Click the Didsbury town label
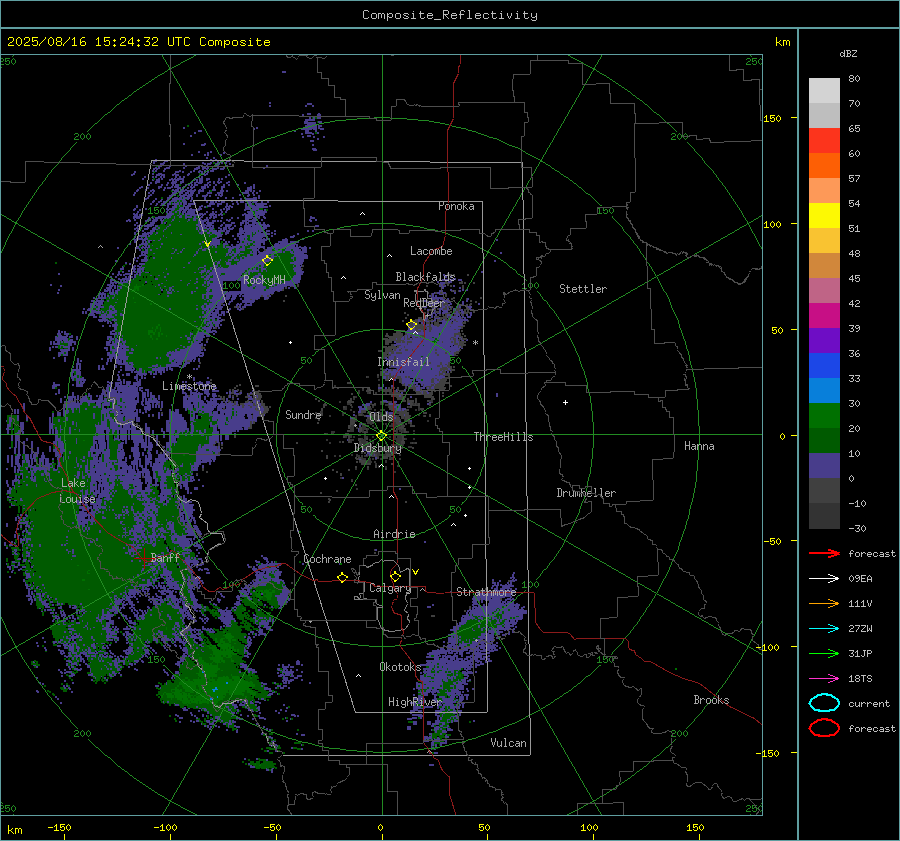This screenshot has width=900, height=841. point(377,448)
